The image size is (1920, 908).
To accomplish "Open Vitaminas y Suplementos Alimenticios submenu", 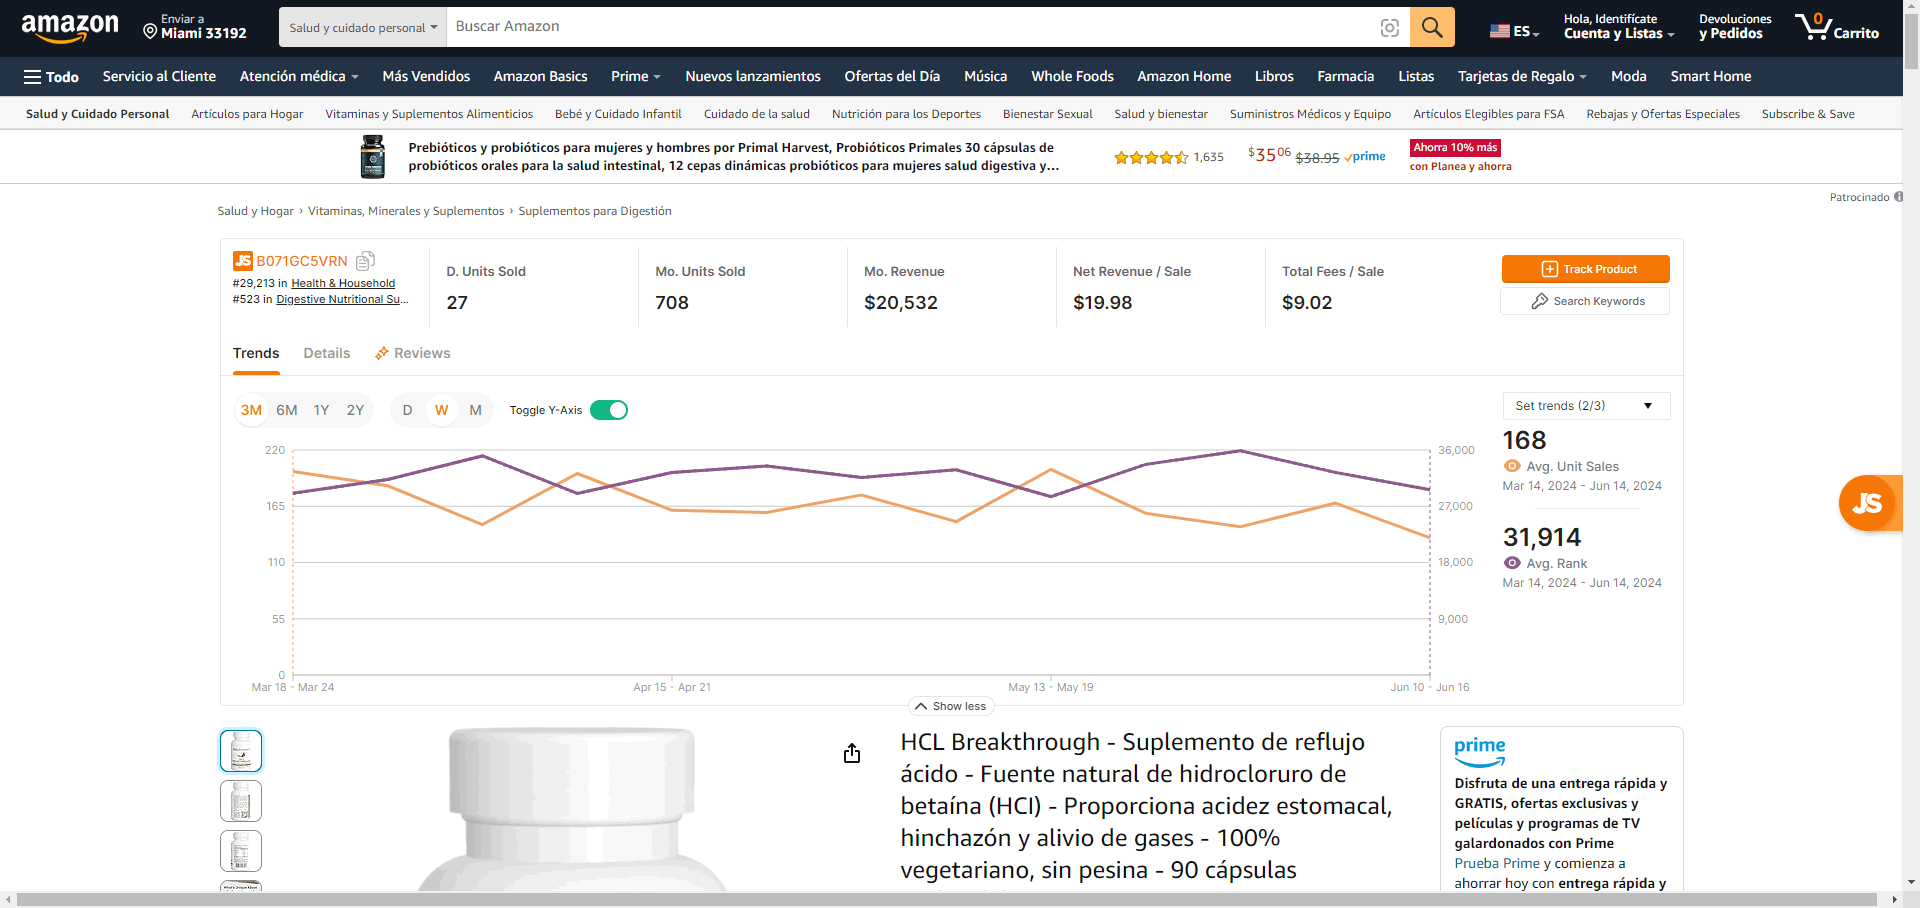I will 429,114.
